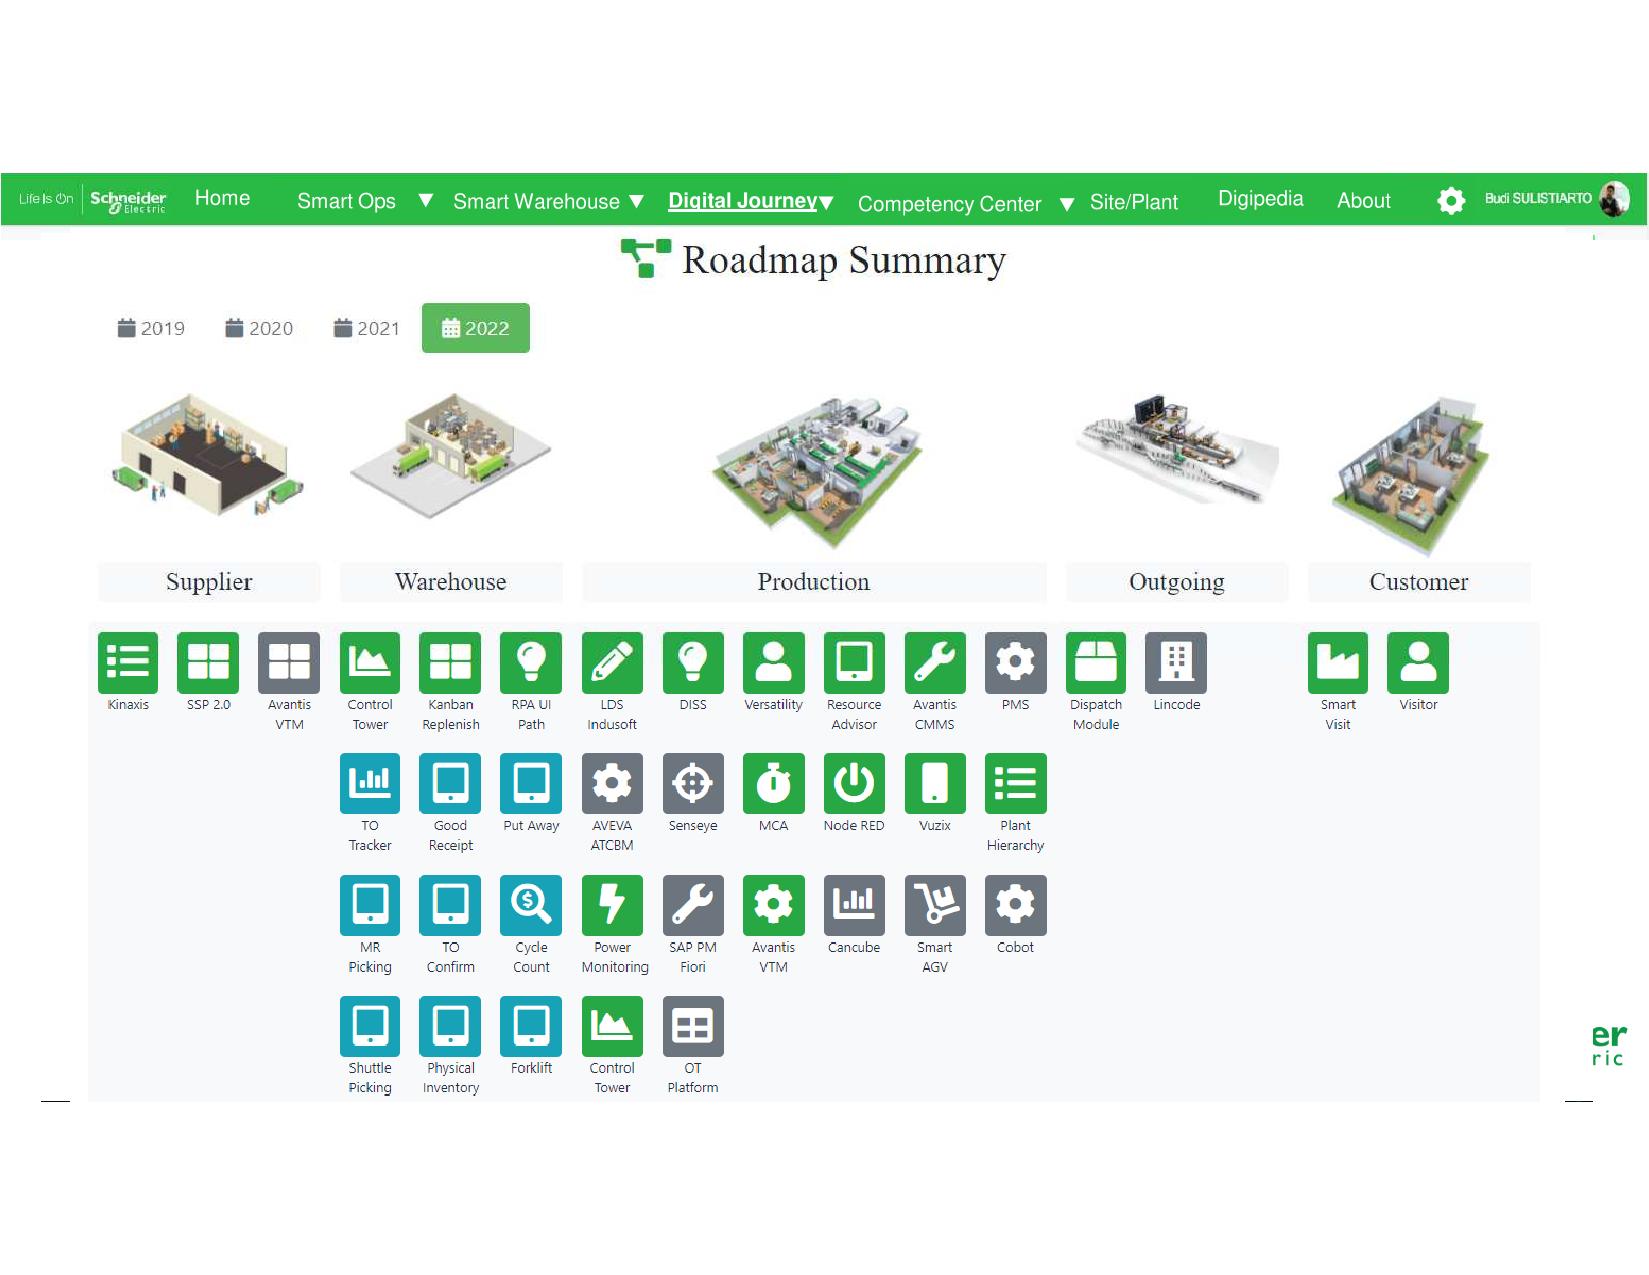
Task: Open the Competency Center dropdown arrow
Action: coord(1067,204)
